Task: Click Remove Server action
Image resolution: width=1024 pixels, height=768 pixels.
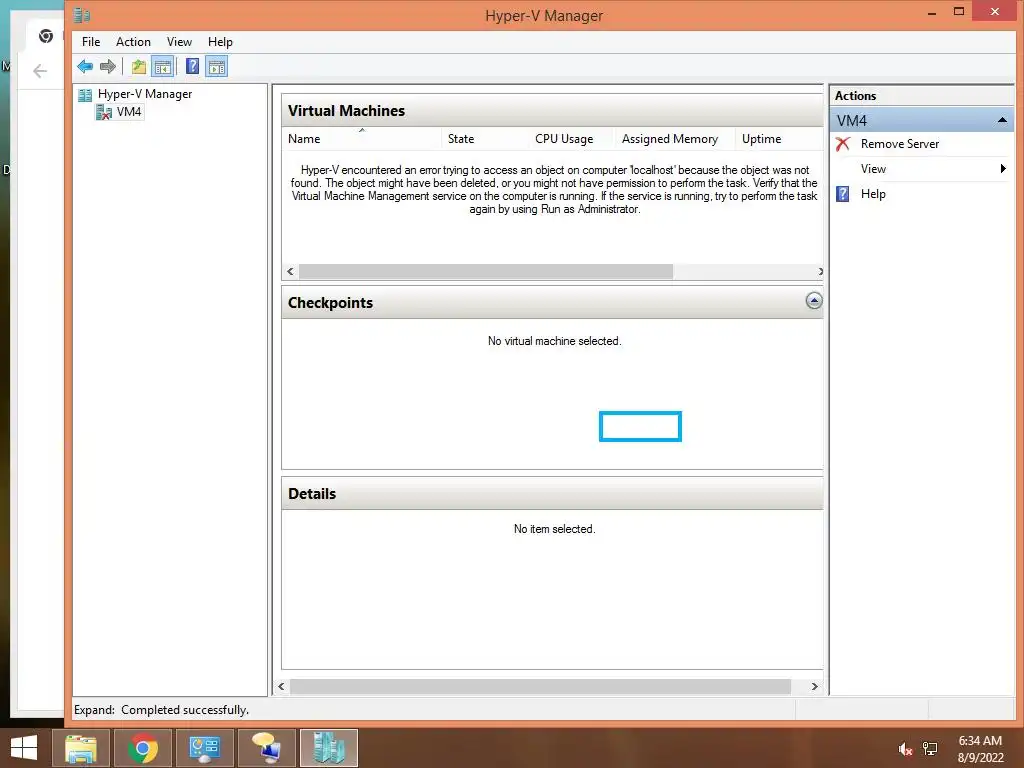Action: [899, 144]
